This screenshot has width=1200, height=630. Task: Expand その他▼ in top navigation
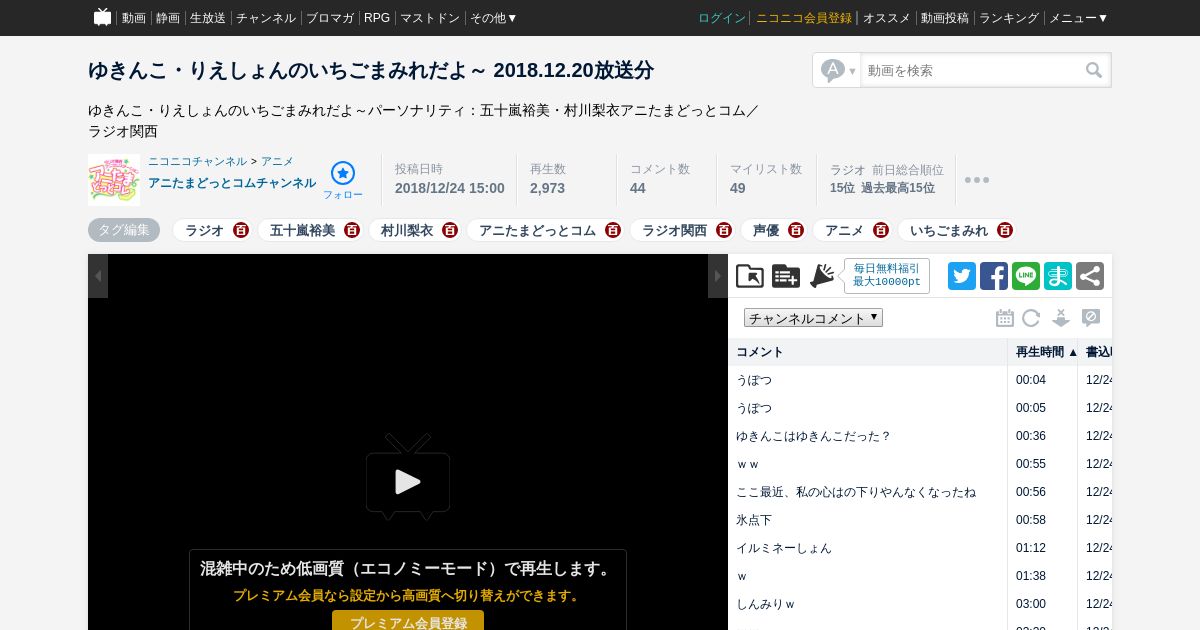[x=493, y=18]
